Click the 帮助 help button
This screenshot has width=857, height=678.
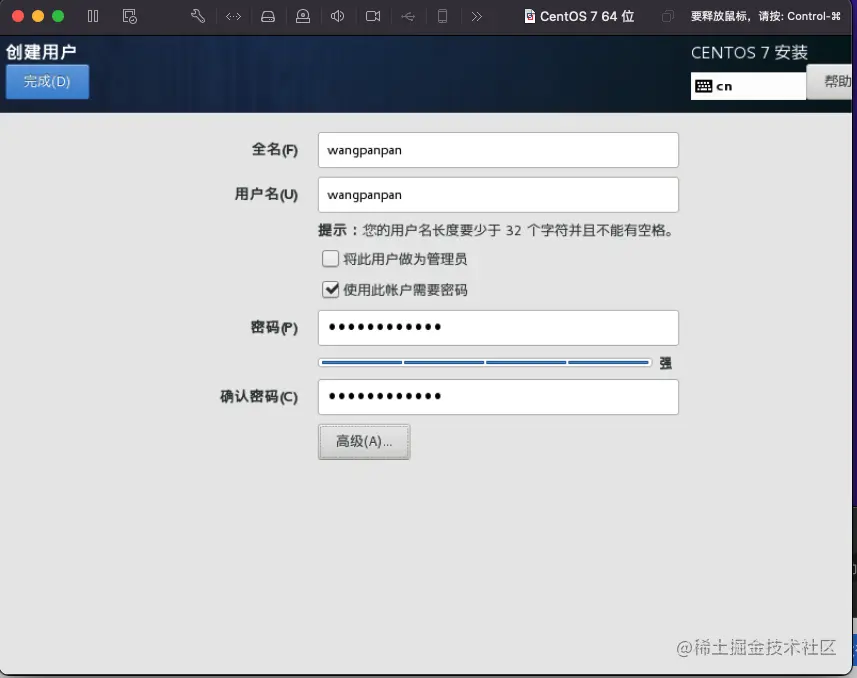coord(831,81)
